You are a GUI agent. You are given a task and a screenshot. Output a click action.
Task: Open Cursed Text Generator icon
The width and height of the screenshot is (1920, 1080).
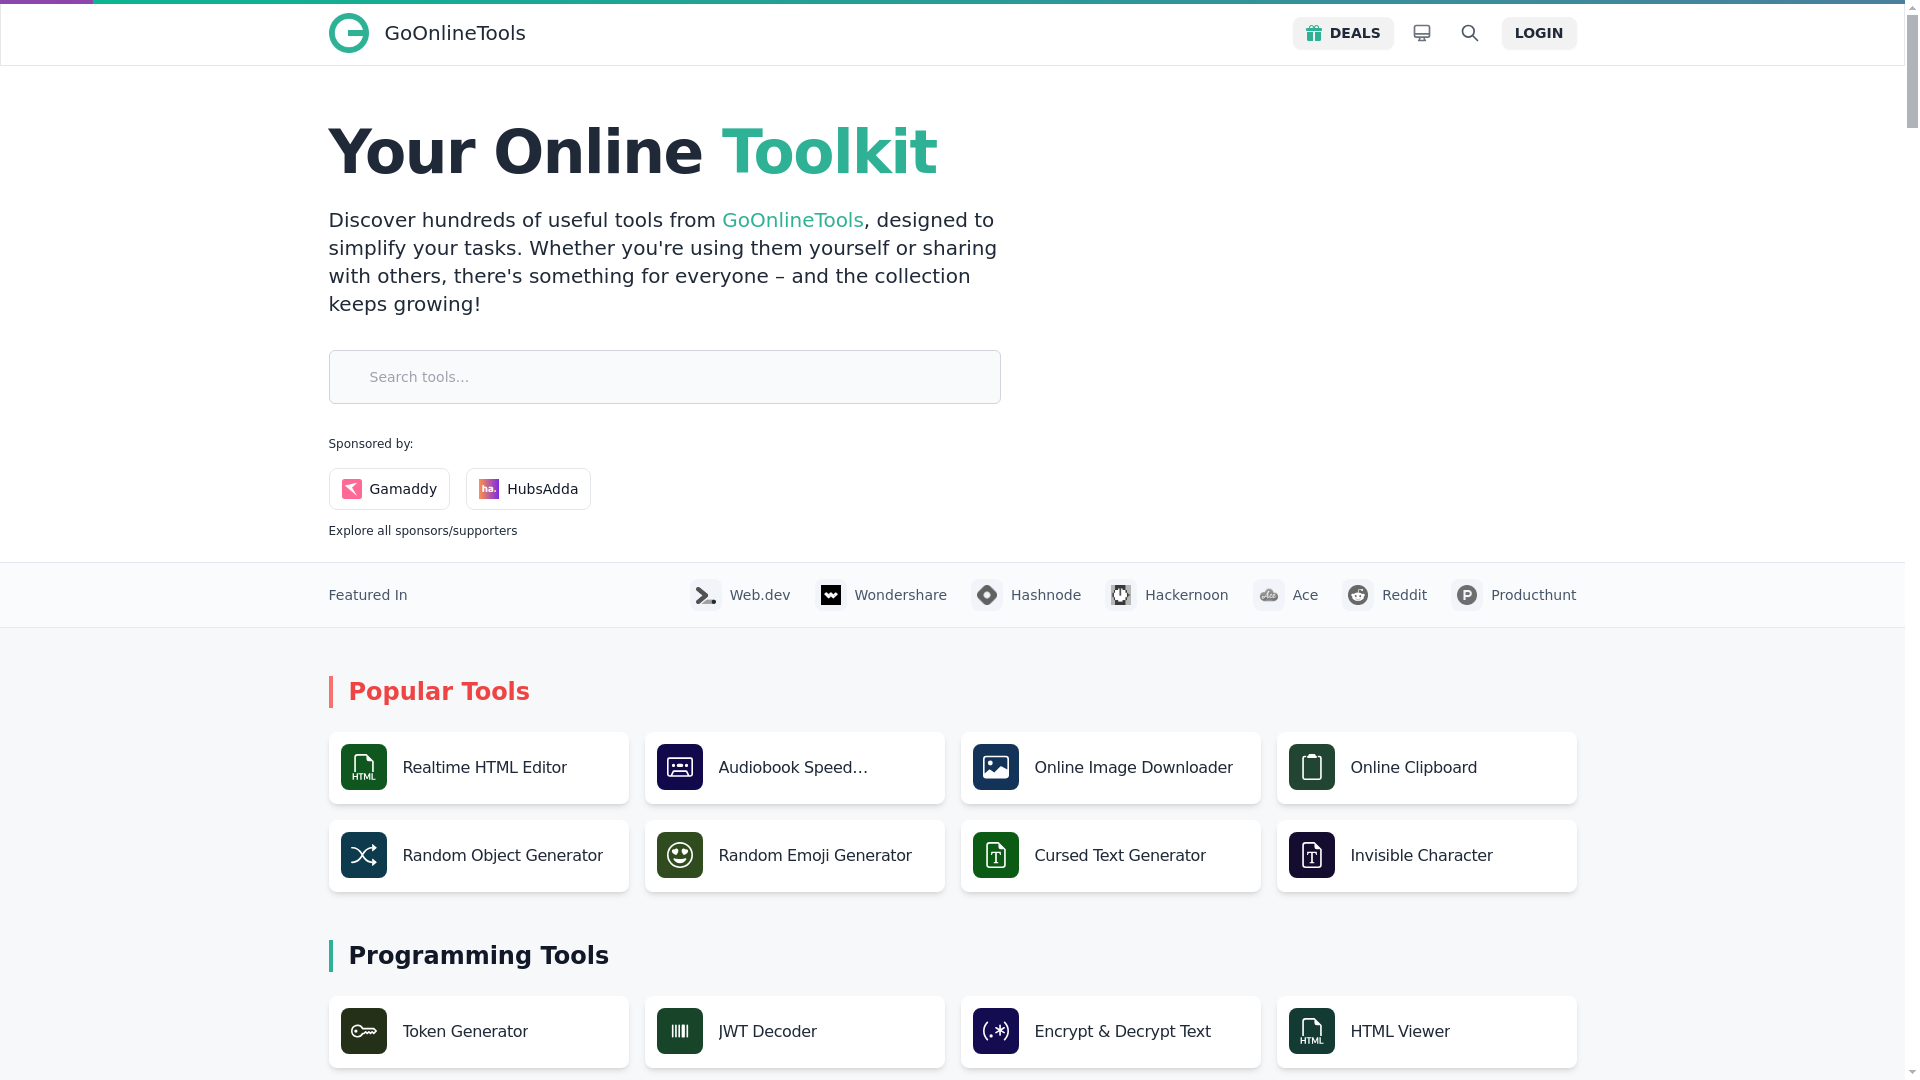click(x=996, y=855)
